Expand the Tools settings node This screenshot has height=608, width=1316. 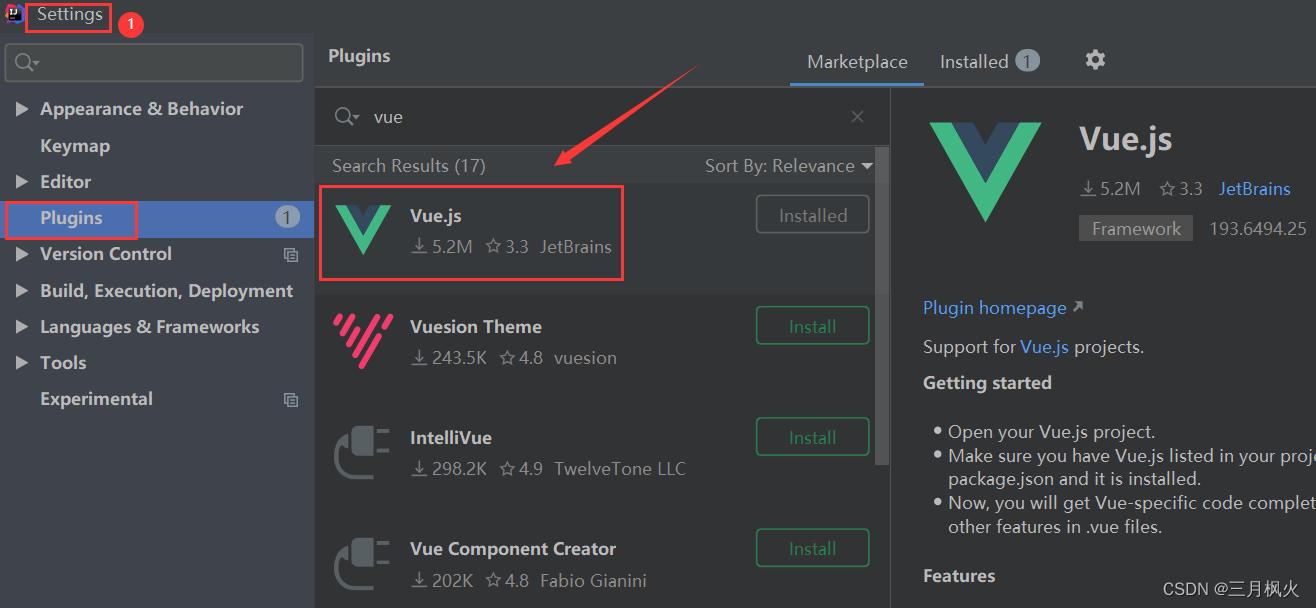[22, 363]
